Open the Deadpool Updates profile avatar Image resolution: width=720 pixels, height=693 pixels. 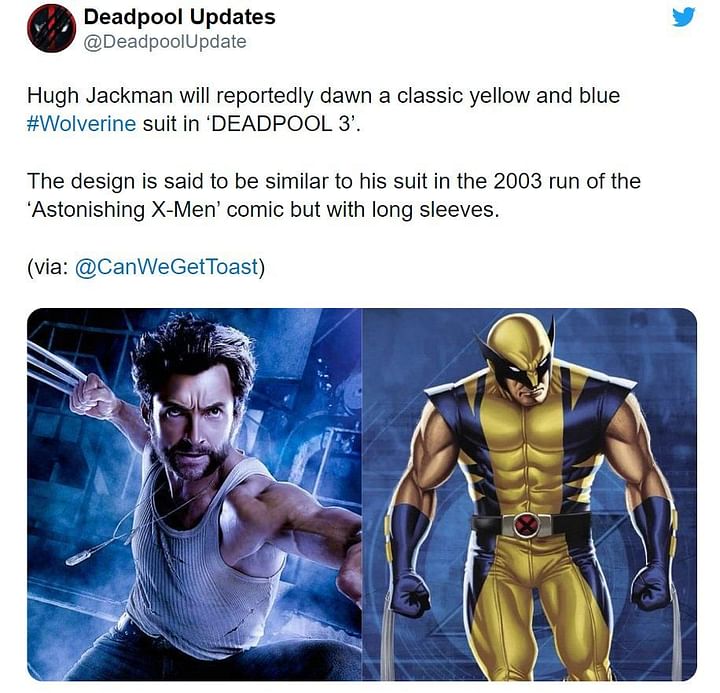click(x=51, y=28)
